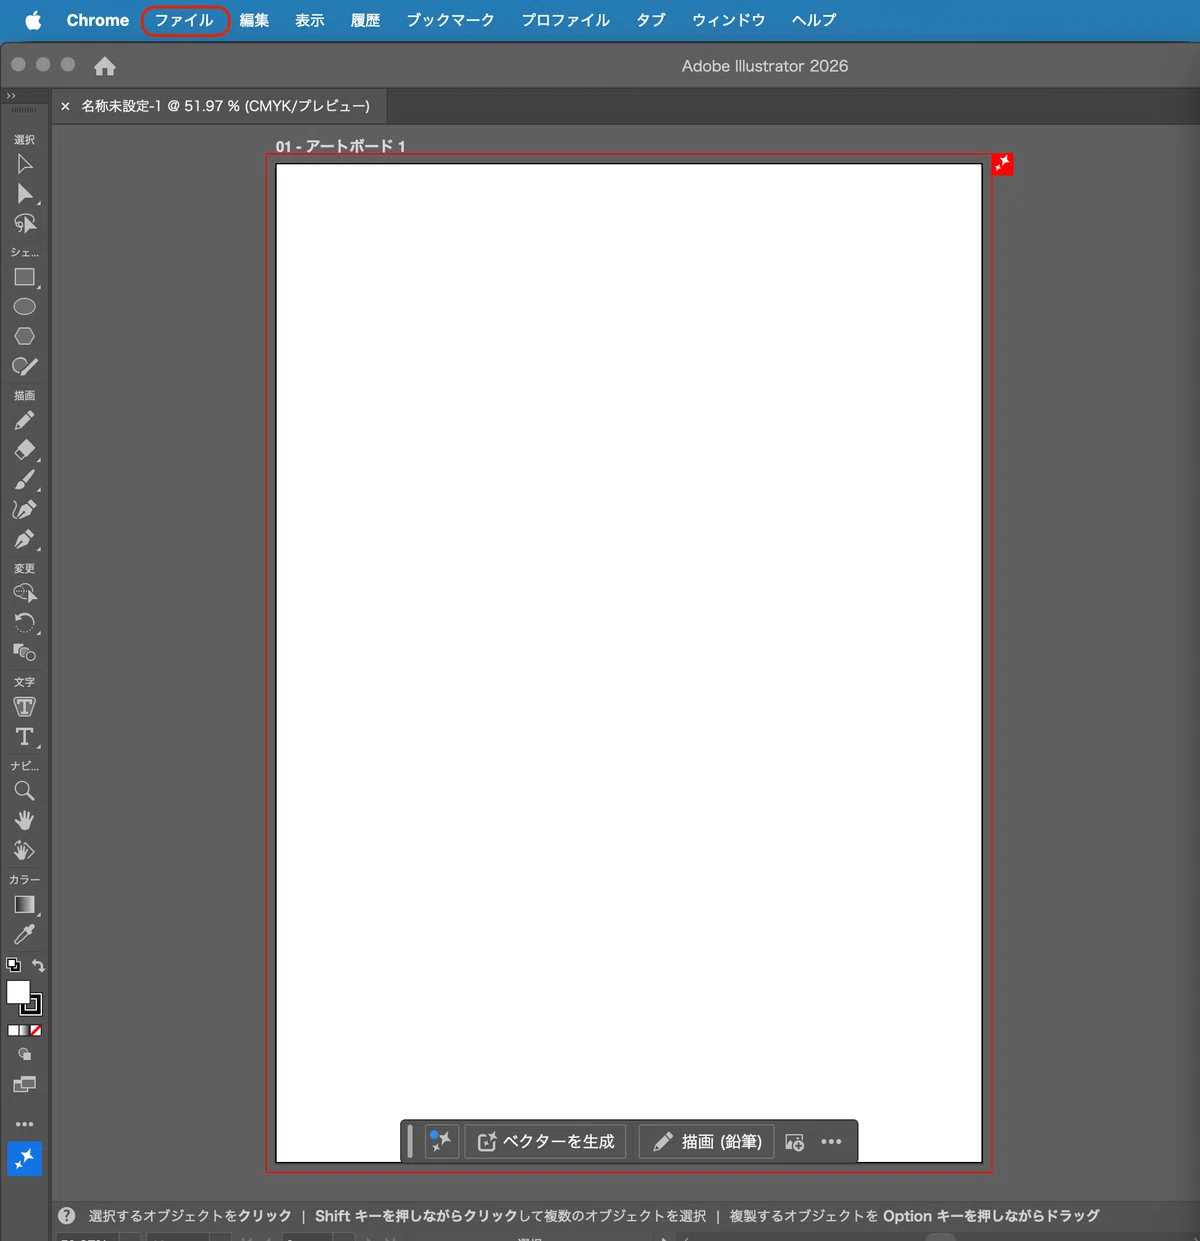1200x1241 pixels.
Task: Toggle the drawing mode icon
Action: [x=25, y=1054]
